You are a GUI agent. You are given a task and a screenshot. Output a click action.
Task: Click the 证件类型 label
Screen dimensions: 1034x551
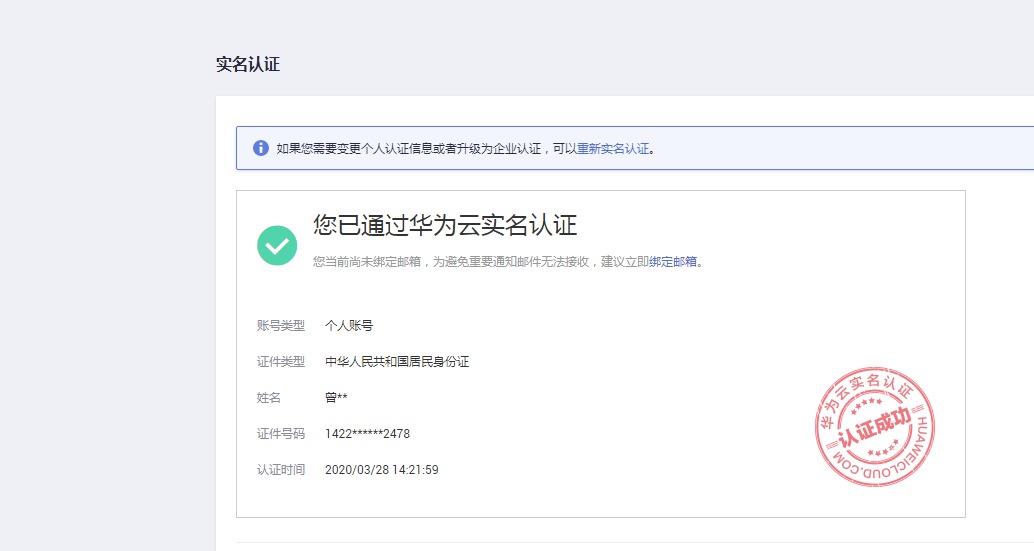(281, 362)
